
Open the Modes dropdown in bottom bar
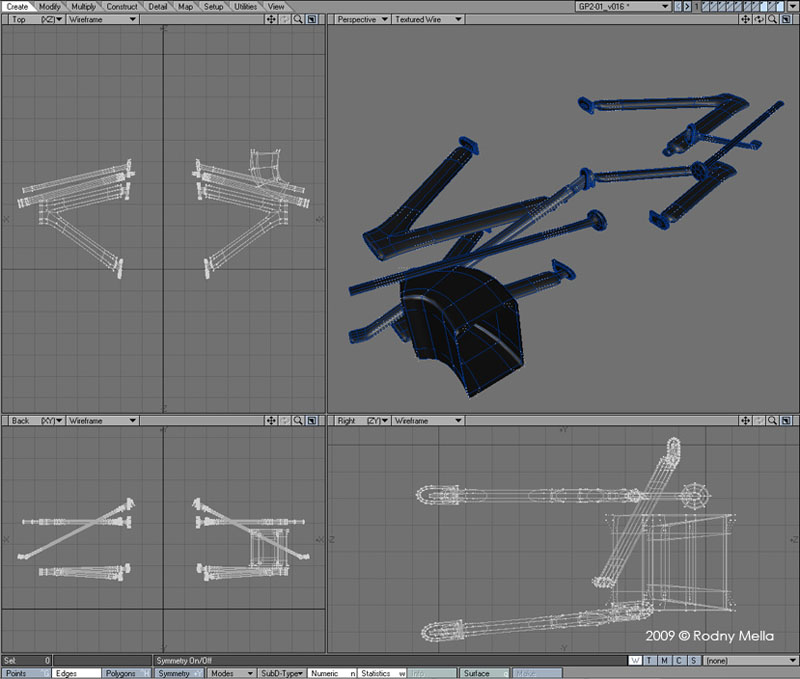pyautogui.click(x=228, y=674)
